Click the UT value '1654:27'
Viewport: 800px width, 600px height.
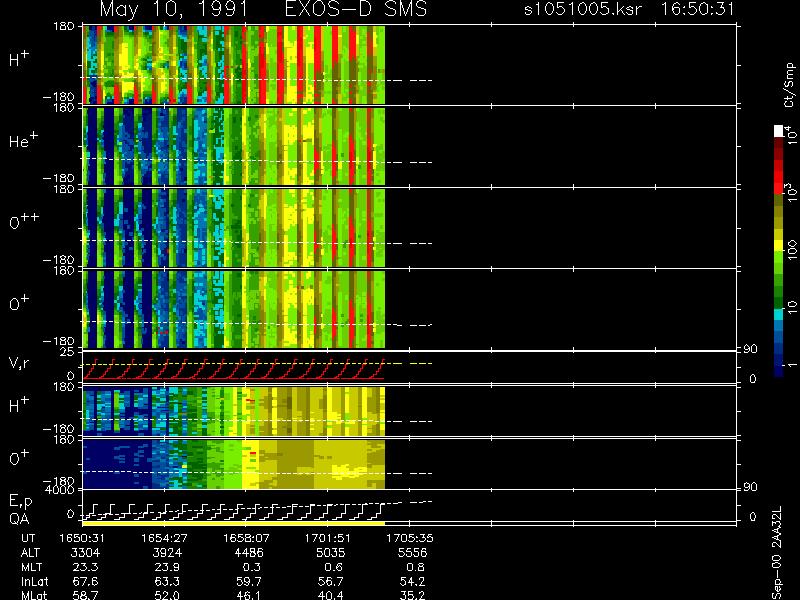pos(164,538)
